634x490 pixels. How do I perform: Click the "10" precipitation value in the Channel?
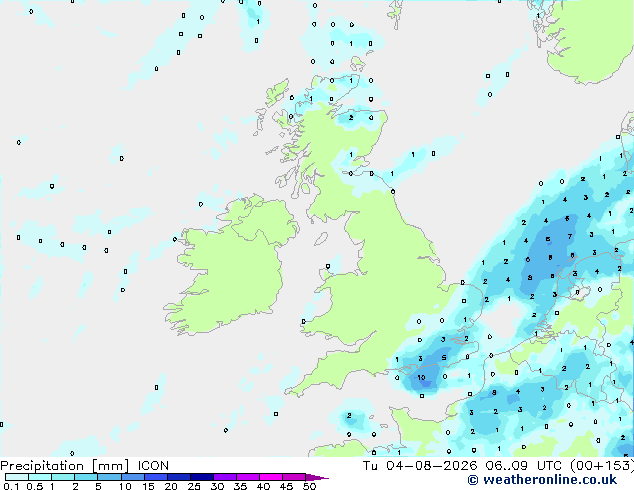point(421,378)
